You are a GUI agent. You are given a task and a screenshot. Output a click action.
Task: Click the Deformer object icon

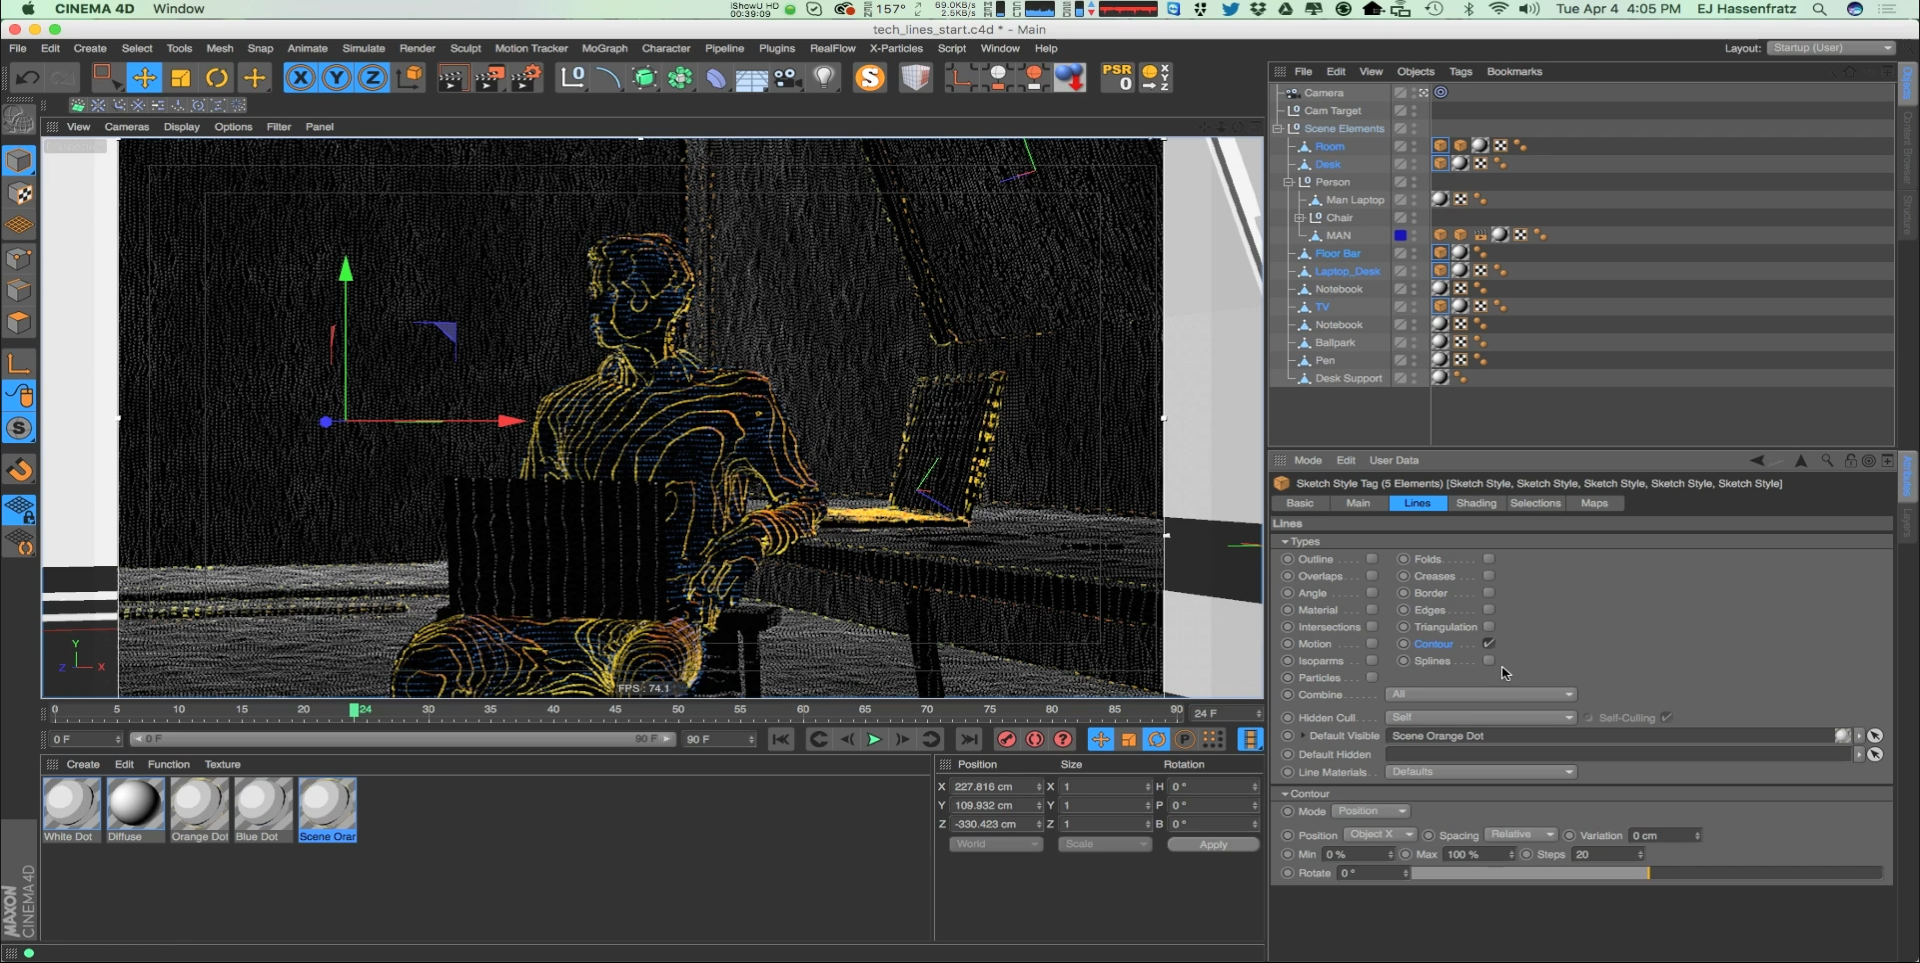click(716, 77)
